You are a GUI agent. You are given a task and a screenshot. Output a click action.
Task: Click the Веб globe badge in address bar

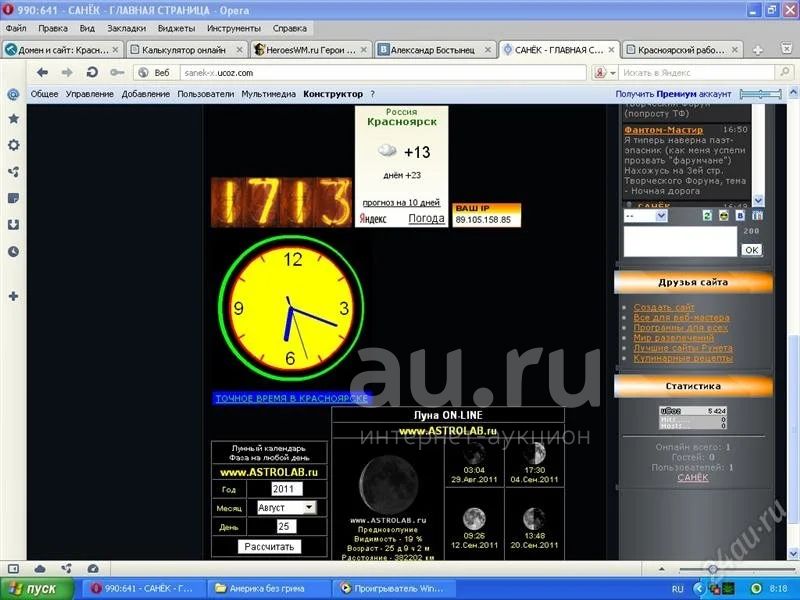click(155, 73)
